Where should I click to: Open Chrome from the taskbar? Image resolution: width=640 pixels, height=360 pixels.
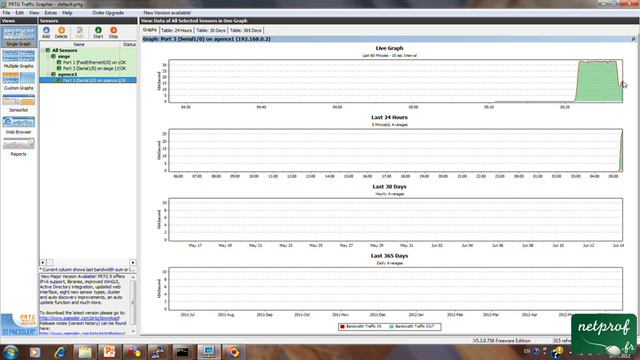point(233,352)
